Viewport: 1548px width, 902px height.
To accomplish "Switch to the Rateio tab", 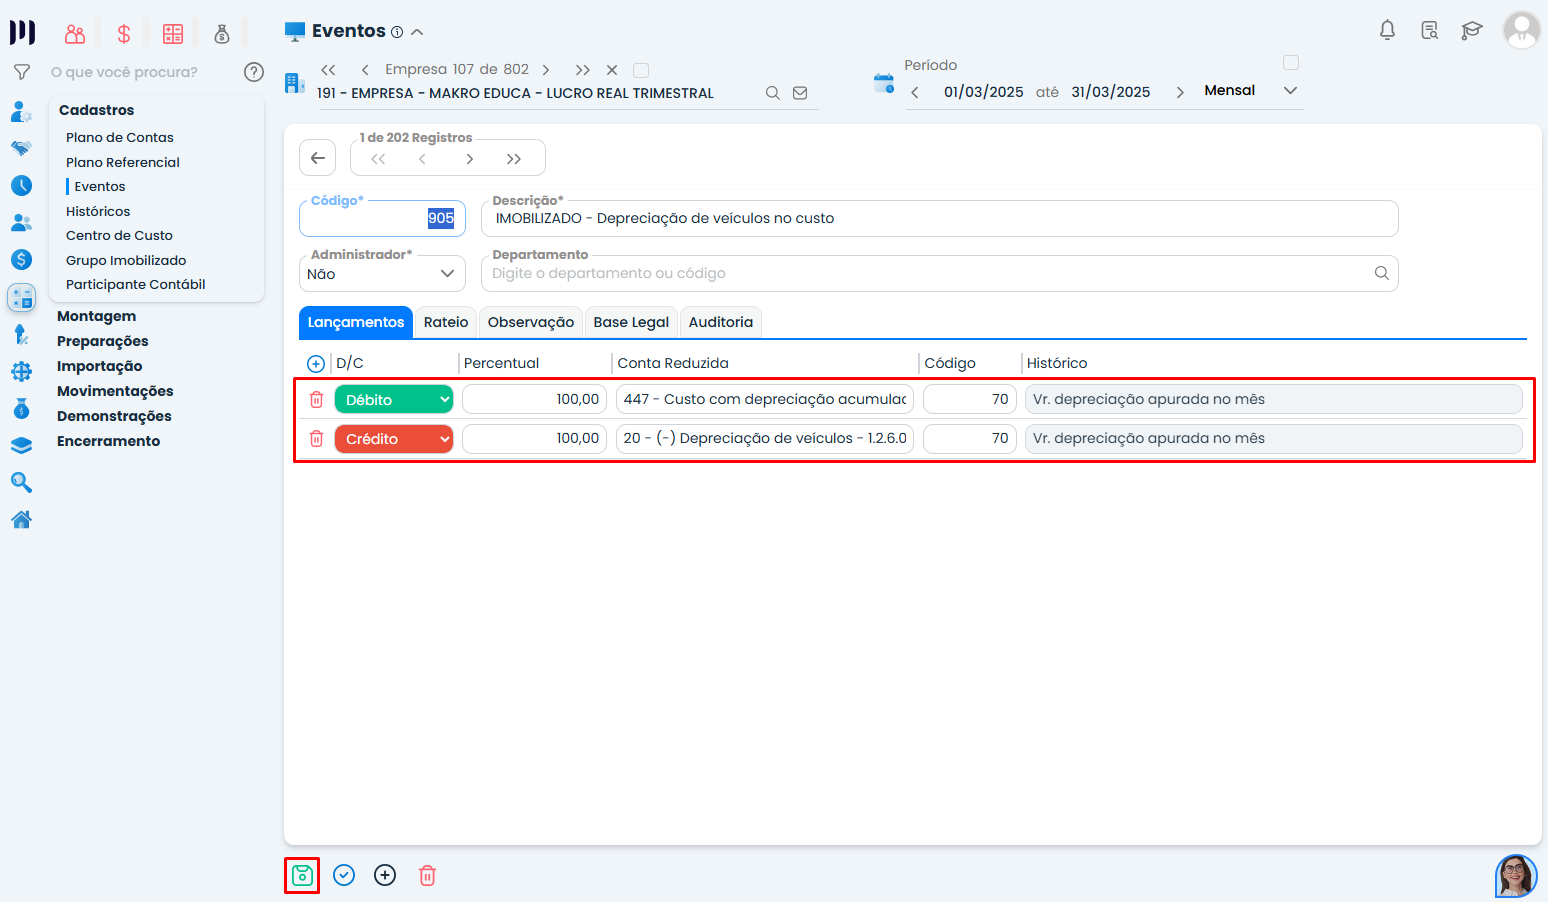I will 446,322.
